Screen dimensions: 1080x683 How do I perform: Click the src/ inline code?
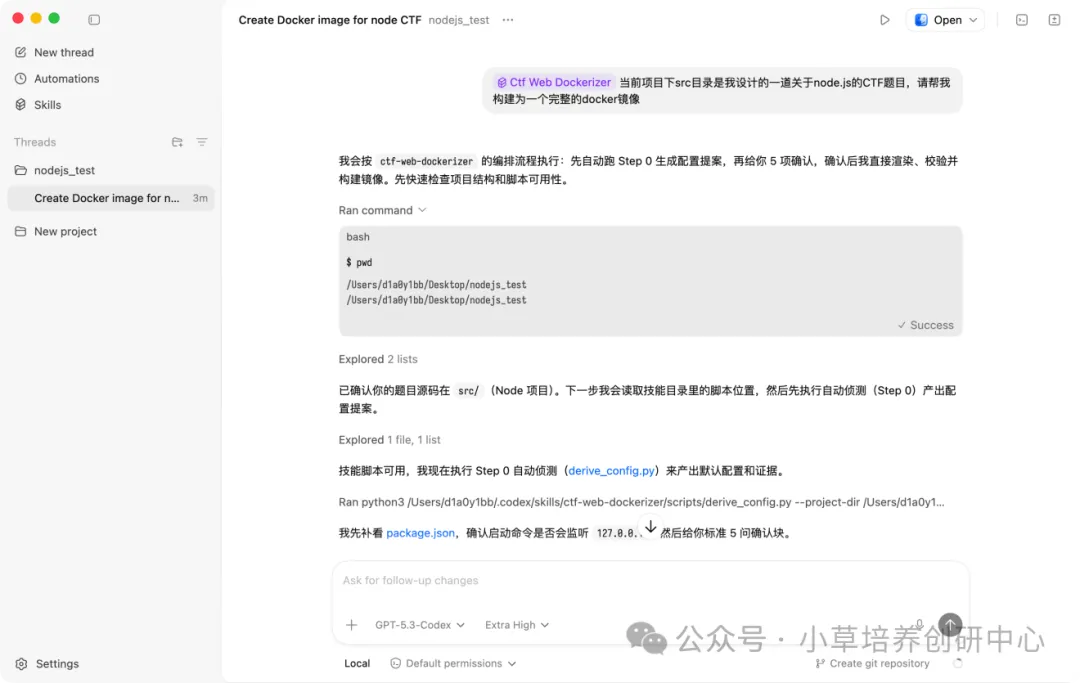click(468, 391)
